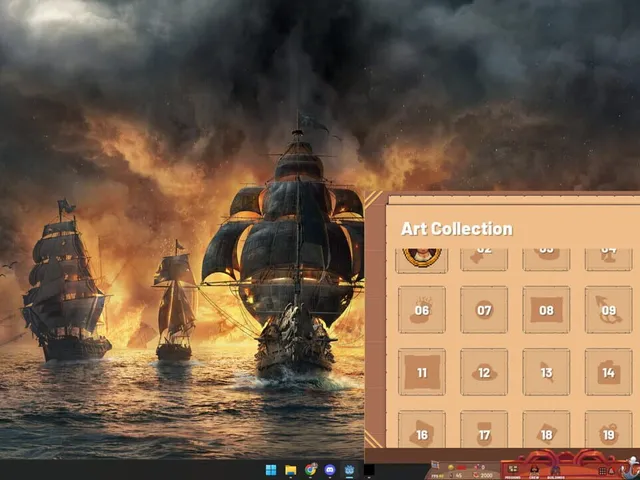
Task: Click the grid menu icon in game bar
Action: point(602,471)
